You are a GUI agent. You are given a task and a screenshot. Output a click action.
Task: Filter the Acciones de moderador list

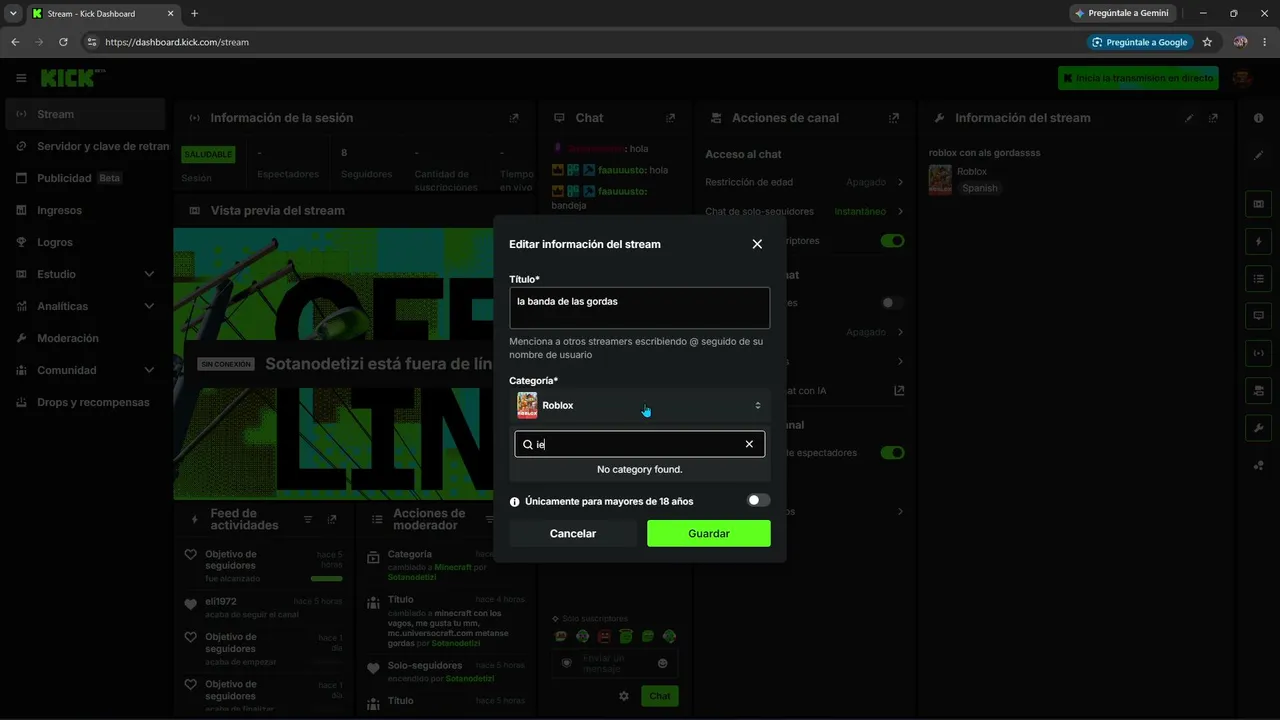tap(490, 520)
